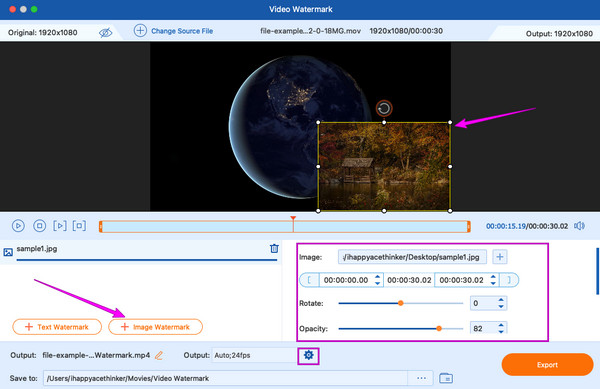Click the orange playhead marker on timeline
Viewport: 600px width, 389px height.
(x=293, y=219)
